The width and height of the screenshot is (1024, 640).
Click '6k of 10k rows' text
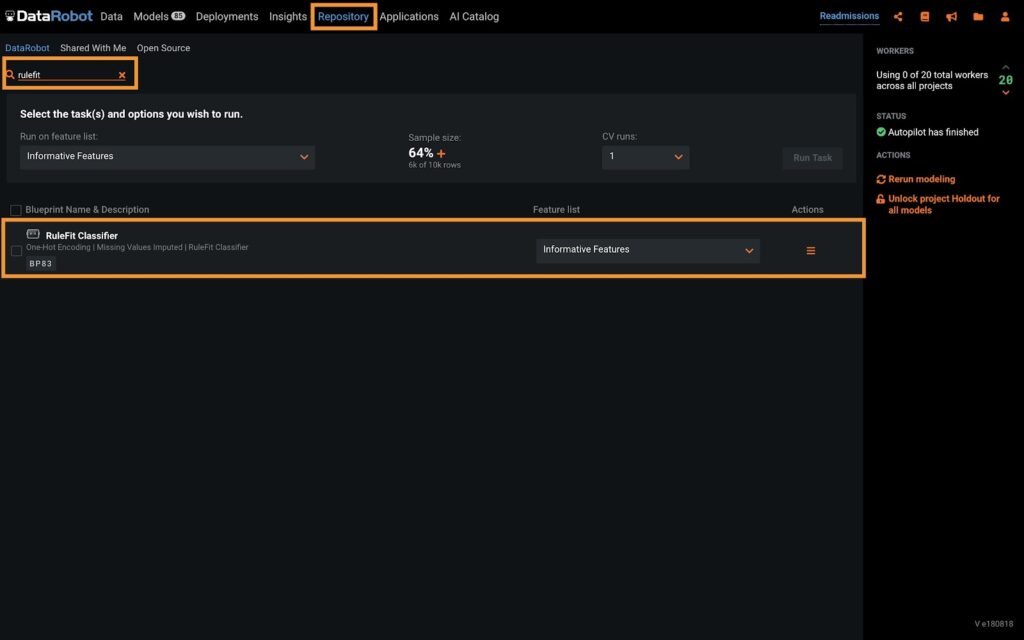coord(434,165)
